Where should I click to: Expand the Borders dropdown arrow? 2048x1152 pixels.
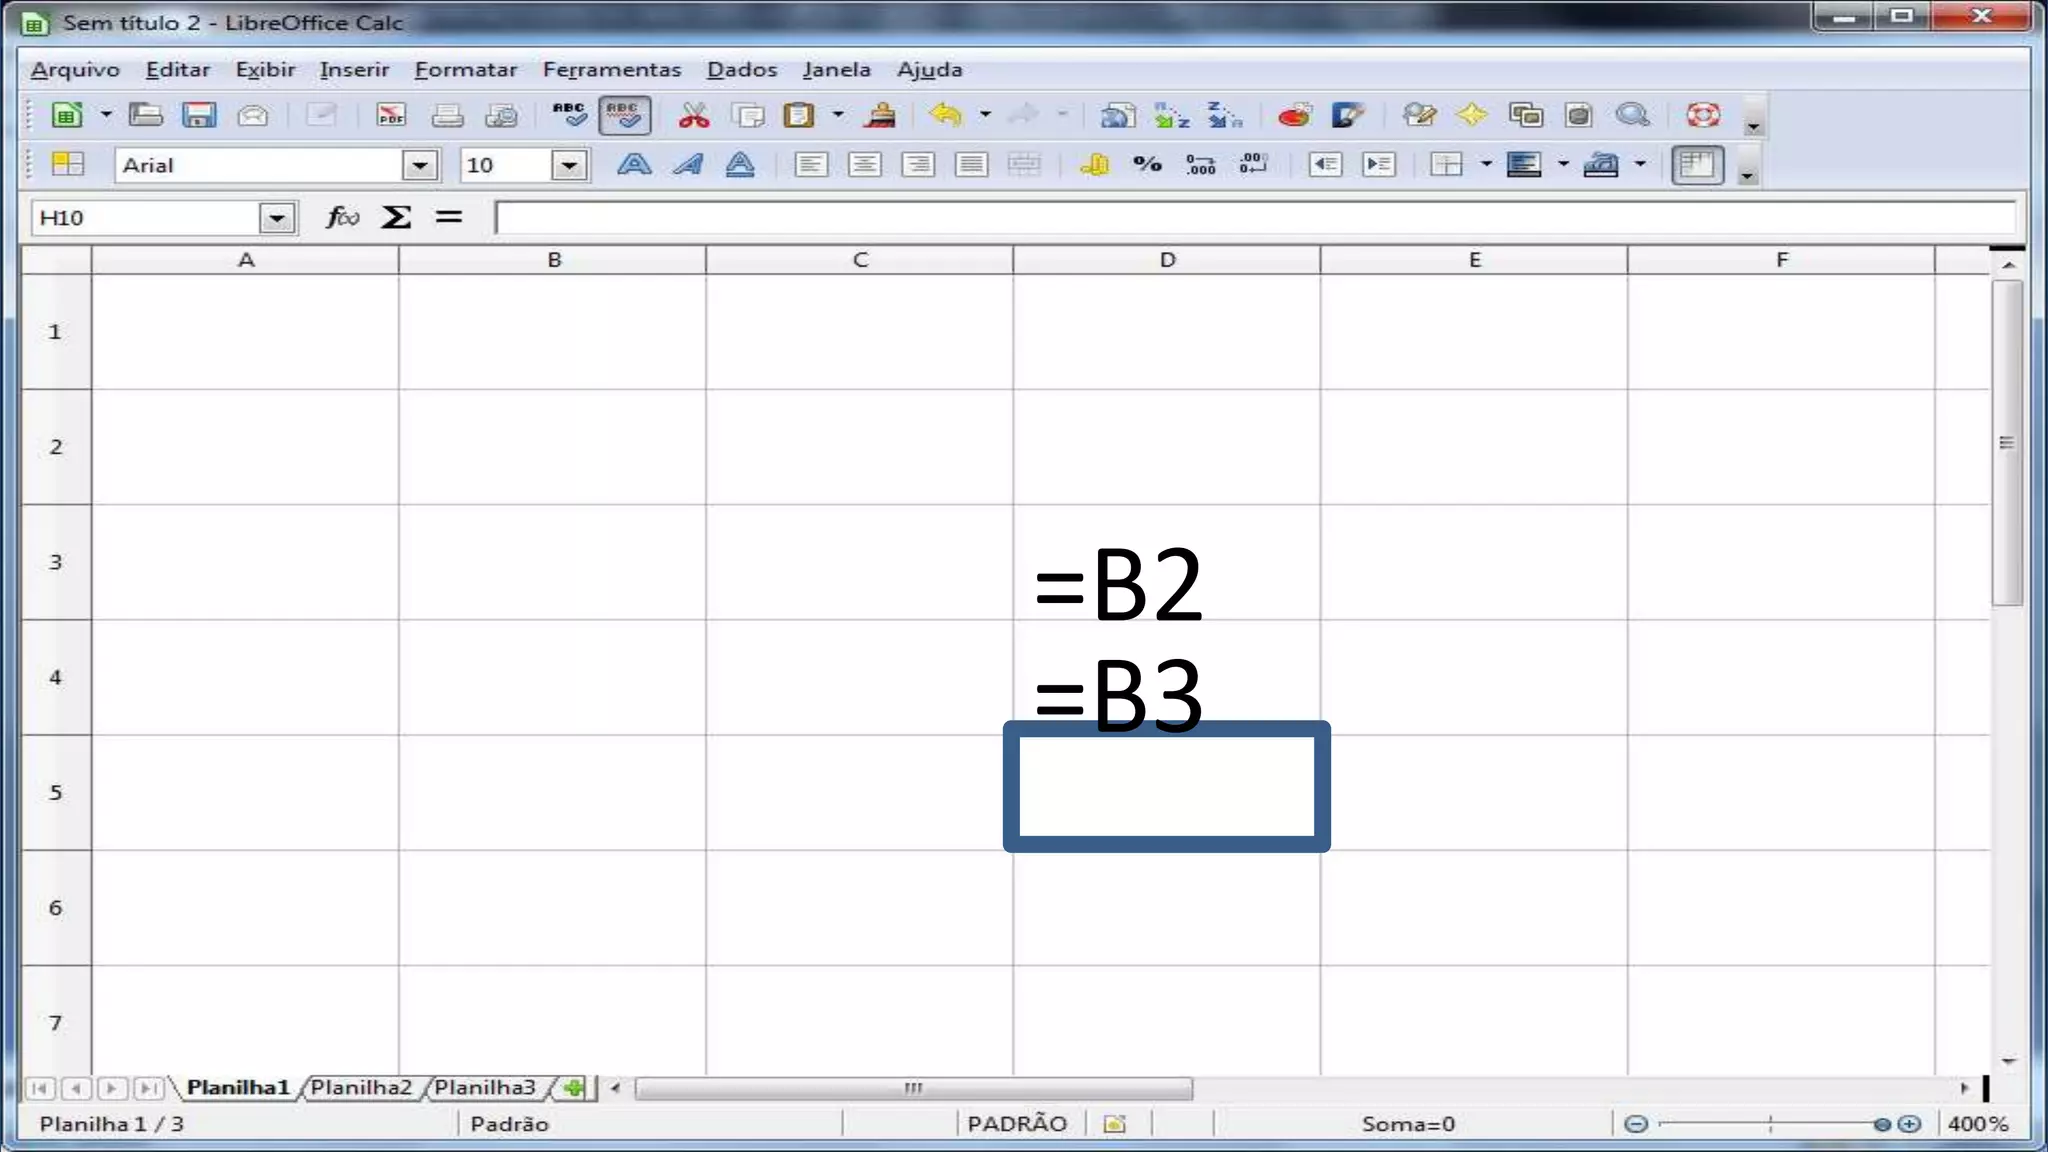[1485, 164]
